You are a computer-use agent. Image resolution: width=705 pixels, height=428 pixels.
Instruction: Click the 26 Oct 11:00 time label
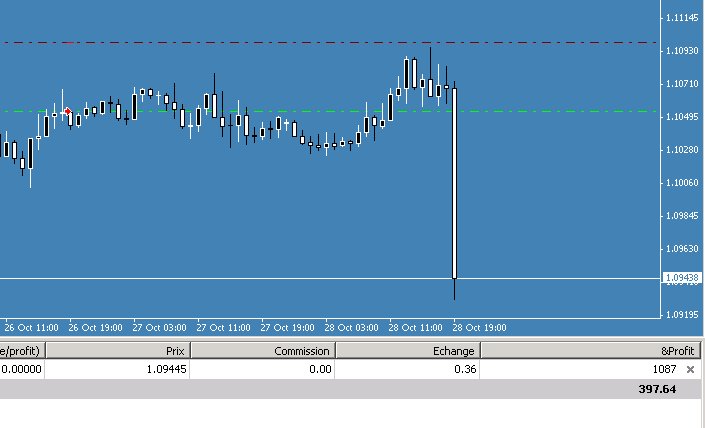point(31,328)
